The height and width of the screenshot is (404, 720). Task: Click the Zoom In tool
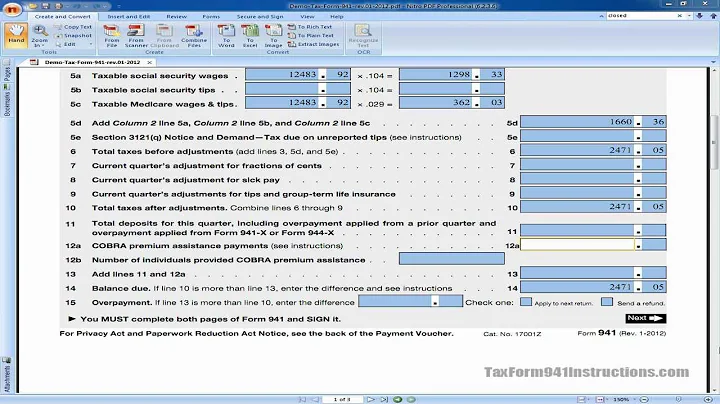(x=39, y=36)
